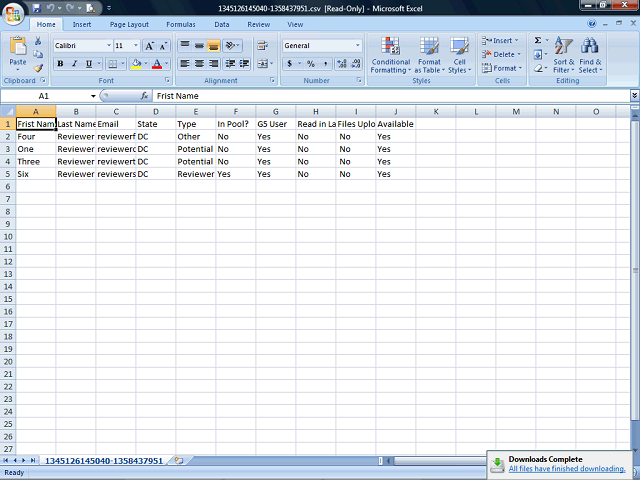Toggle Bold formatting
The image size is (640, 480).
point(60,64)
